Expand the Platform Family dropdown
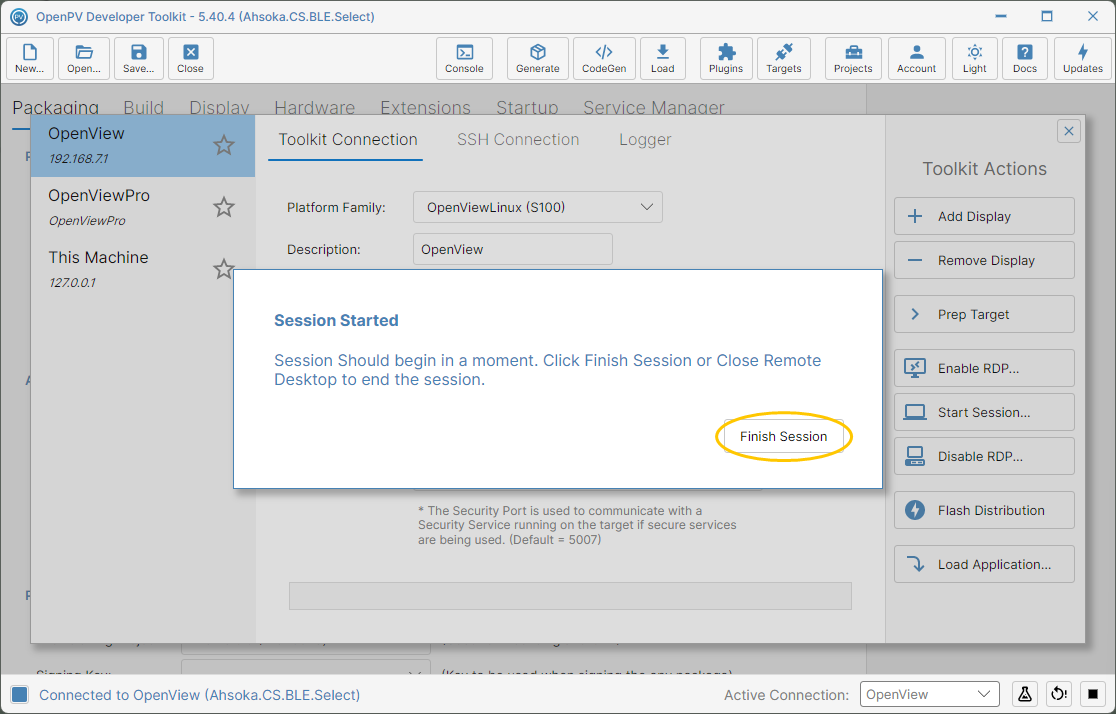The width and height of the screenshot is (1116, 714). (x=537, y=207)
